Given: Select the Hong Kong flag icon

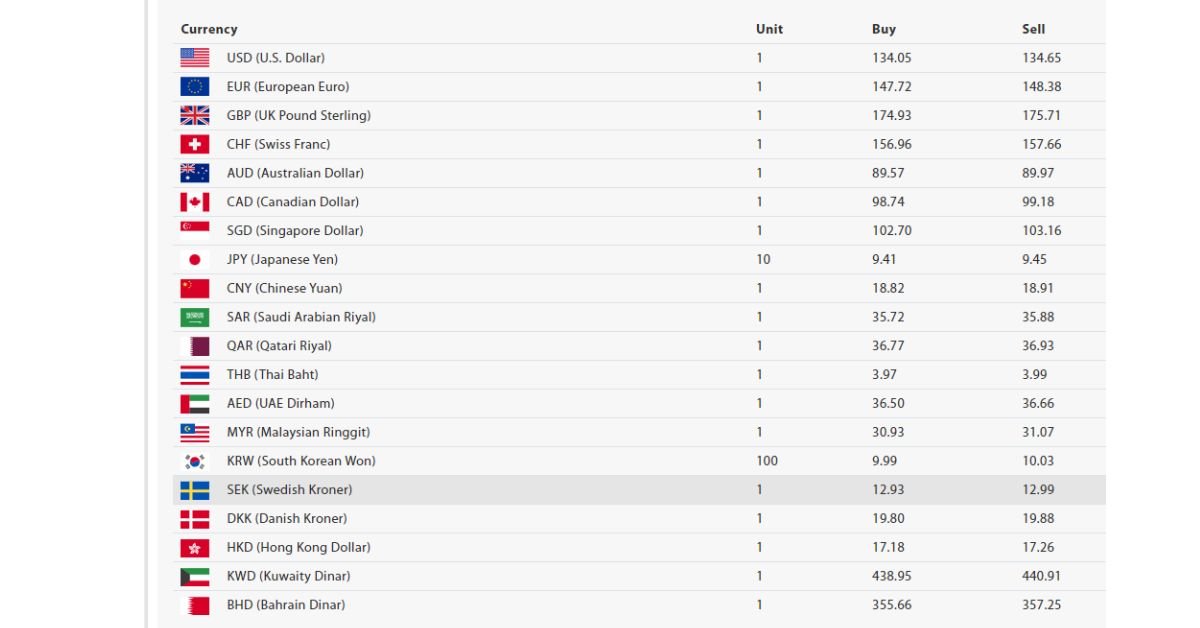Looking at the screenshot, I should coord(195,548).
